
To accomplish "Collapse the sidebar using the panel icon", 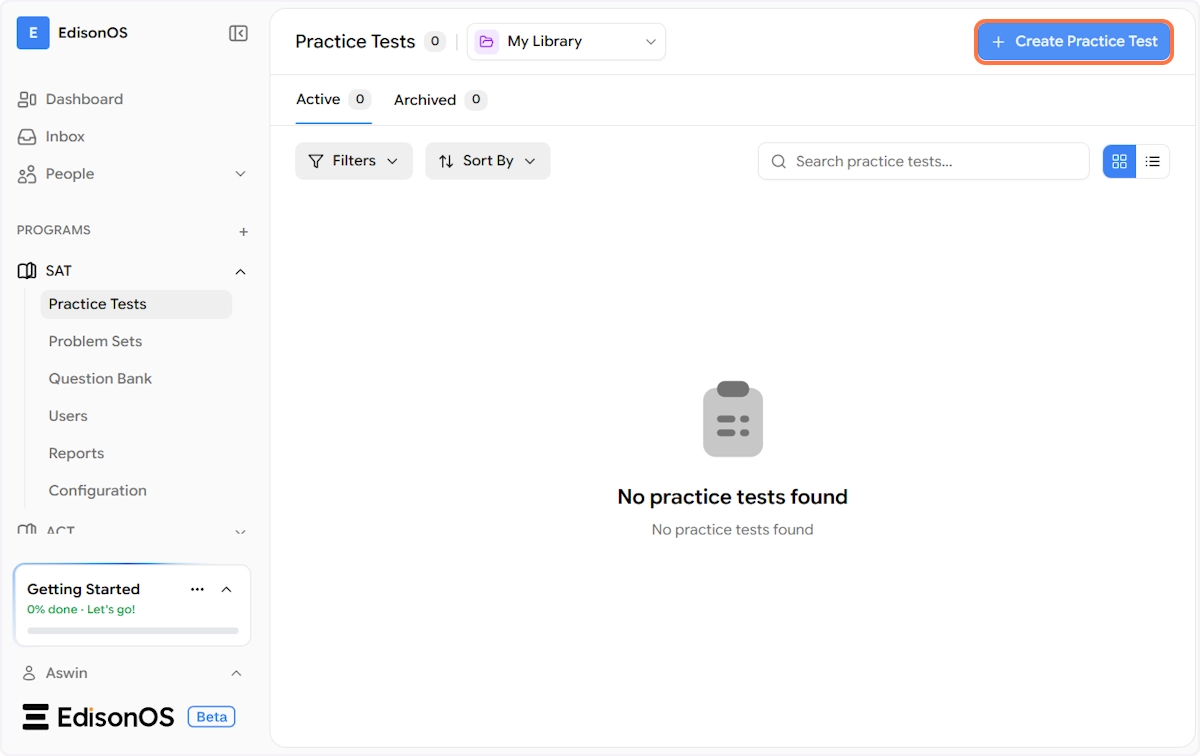I will [x=238, y=34].
